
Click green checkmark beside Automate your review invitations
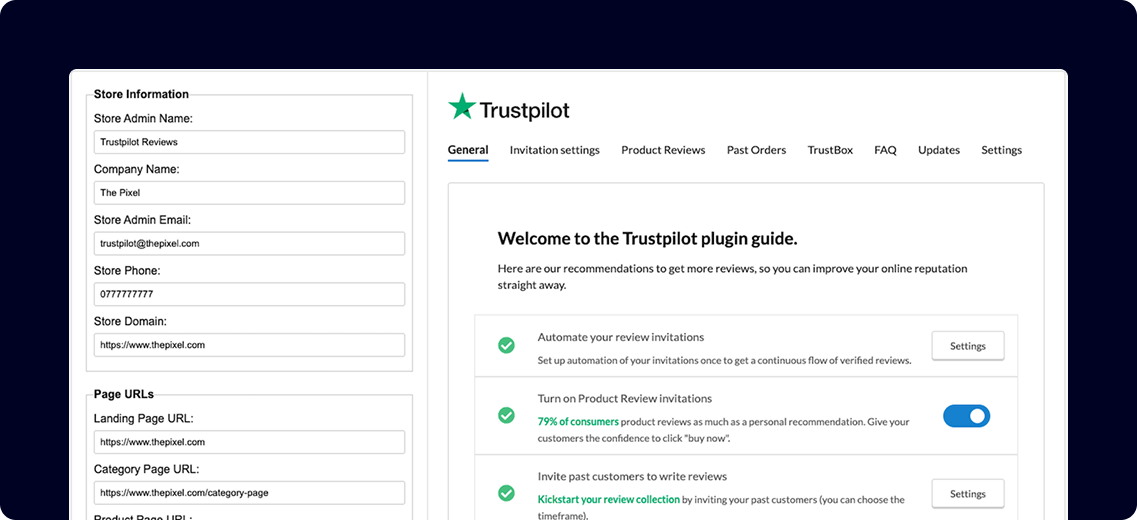506,345
